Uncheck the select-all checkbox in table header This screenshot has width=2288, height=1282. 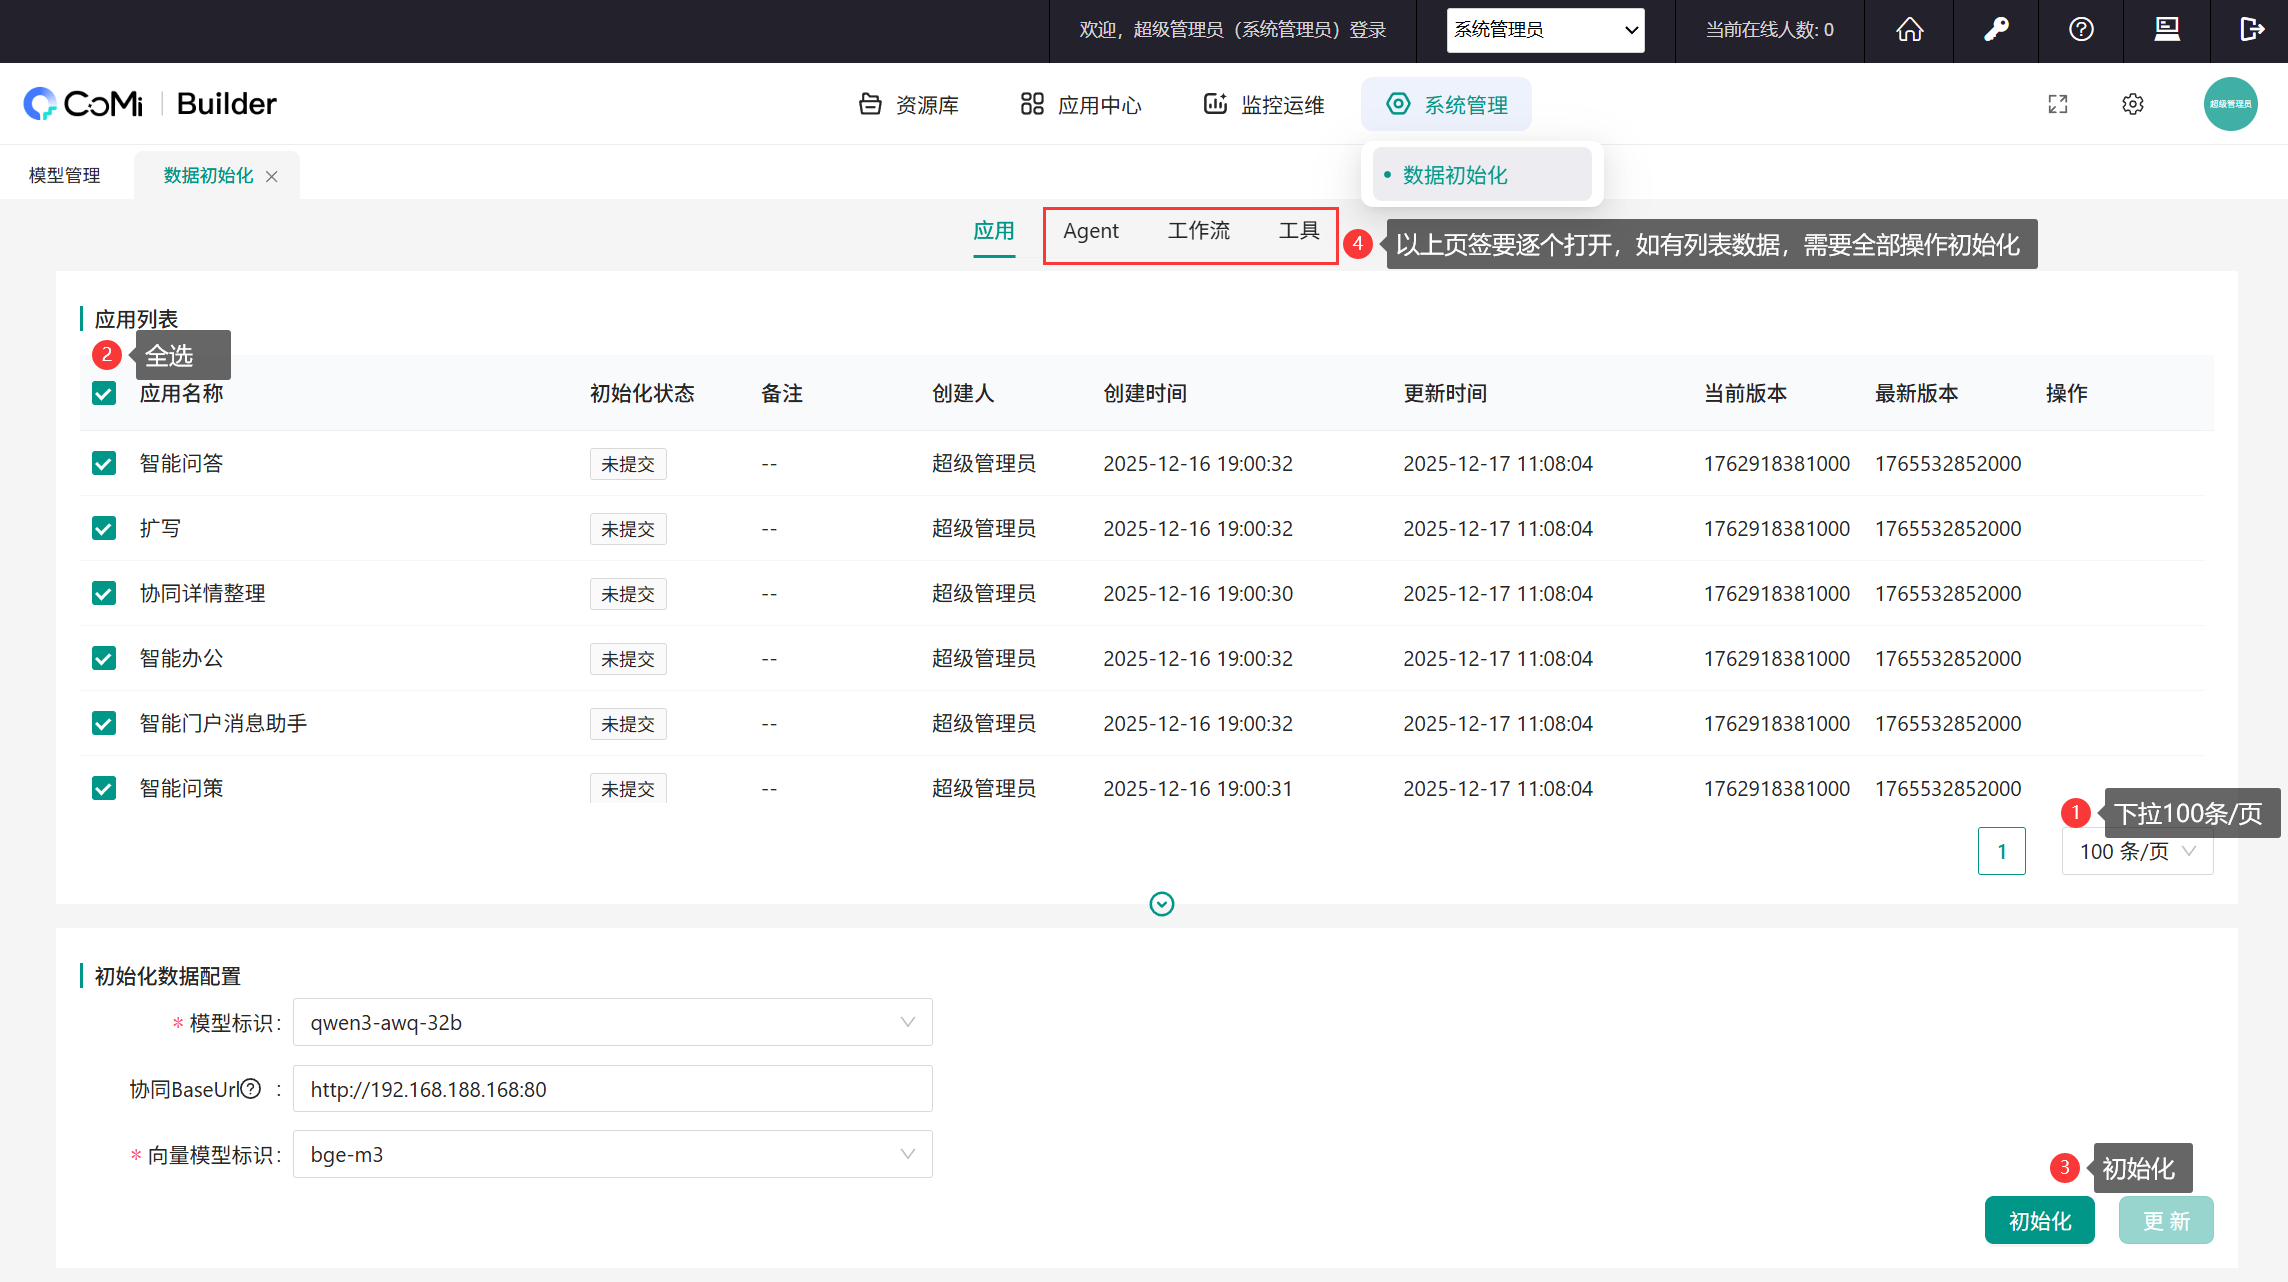[104, 393]
